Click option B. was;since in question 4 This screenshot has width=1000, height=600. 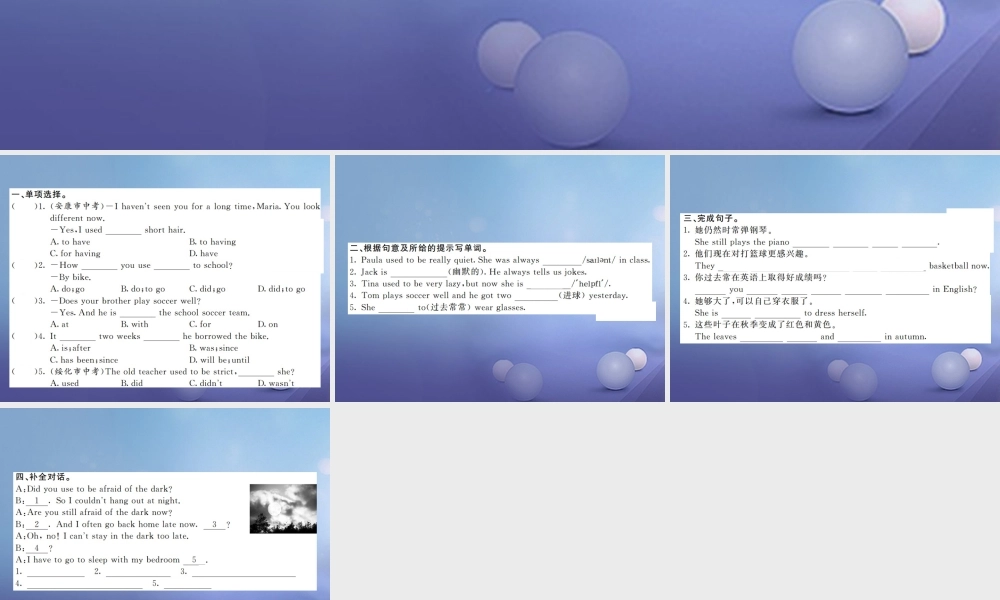213,348
